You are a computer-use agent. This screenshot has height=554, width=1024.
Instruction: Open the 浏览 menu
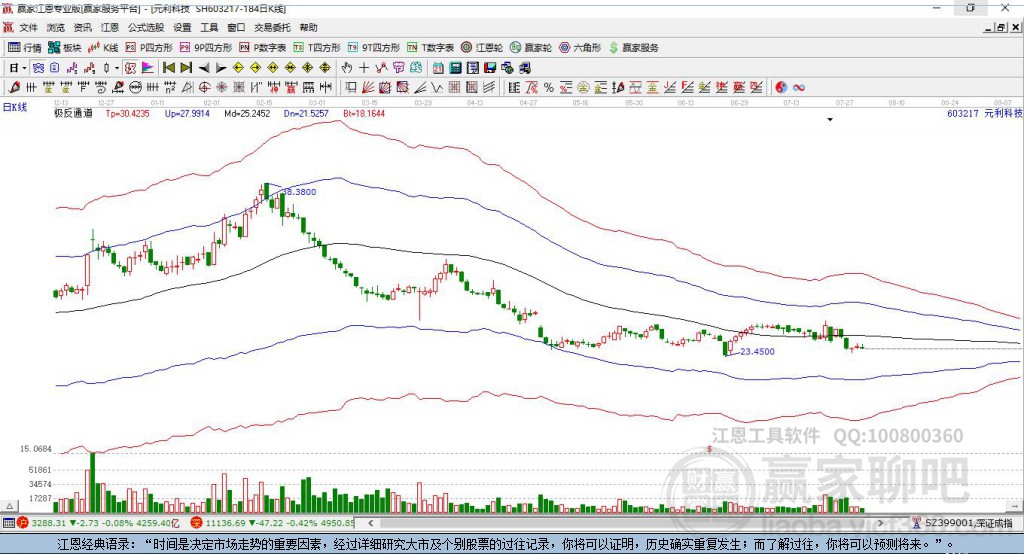[56, 27]
